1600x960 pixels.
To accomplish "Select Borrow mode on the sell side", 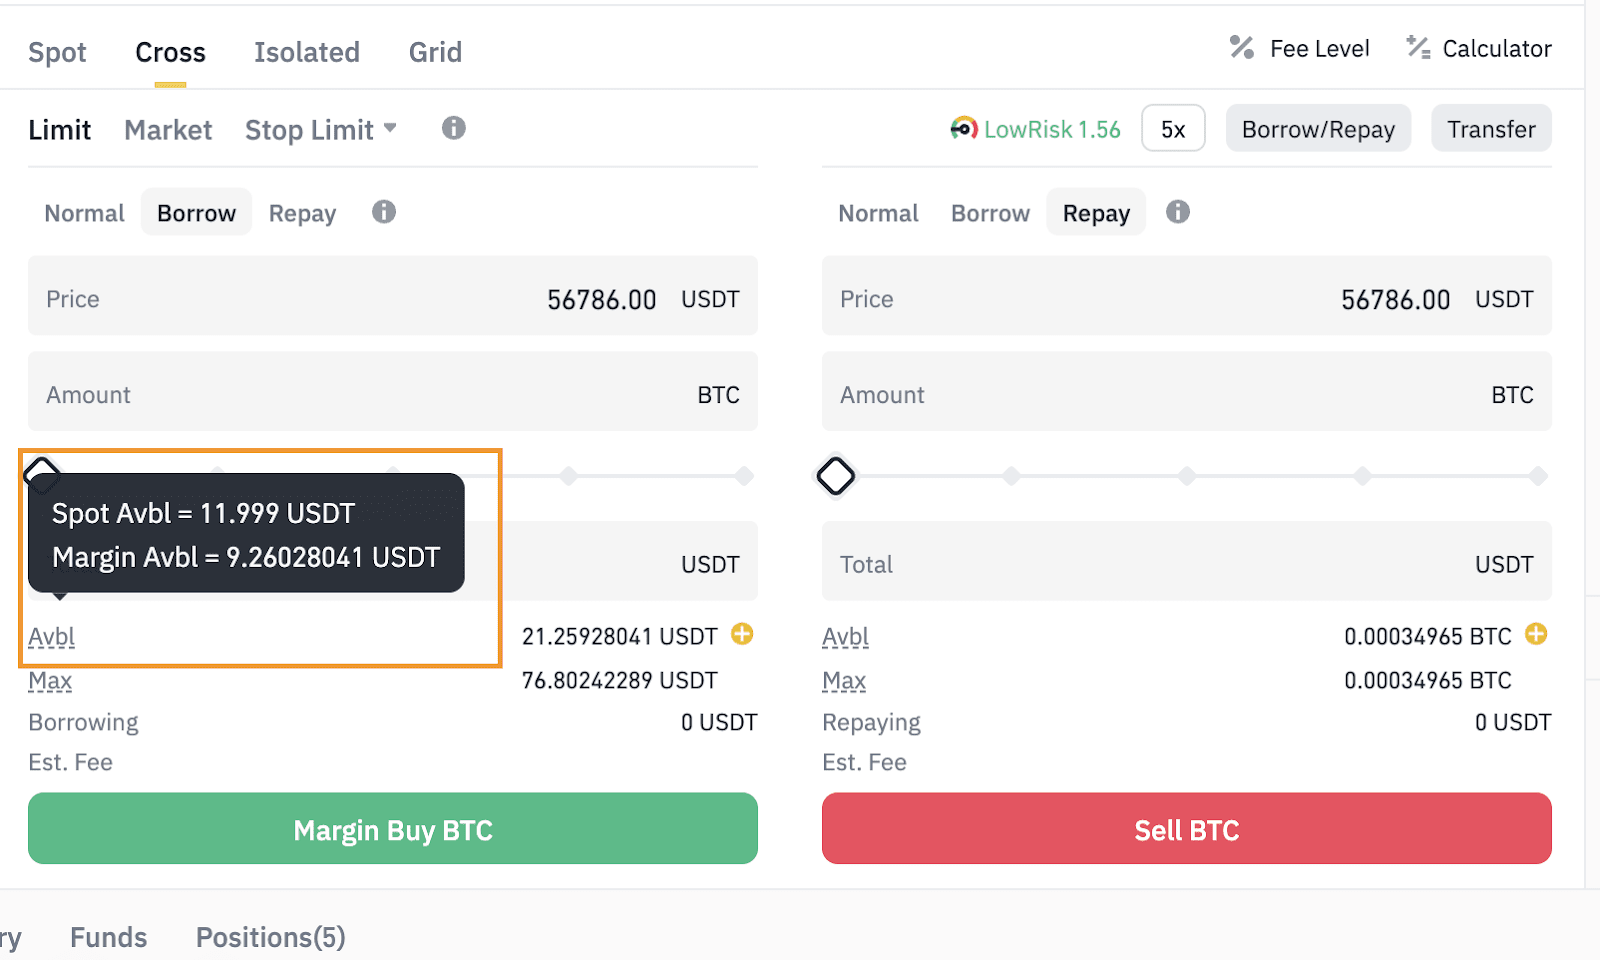I will [x=990, y=213].
